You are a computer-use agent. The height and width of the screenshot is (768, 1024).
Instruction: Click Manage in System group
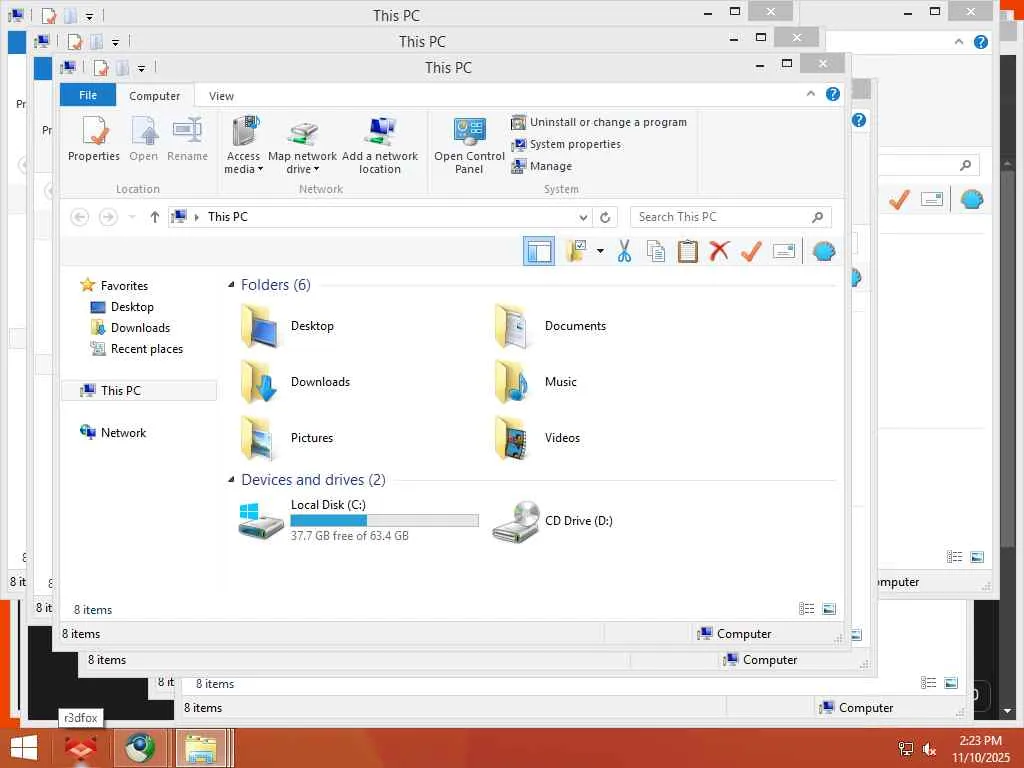point(541,167)
